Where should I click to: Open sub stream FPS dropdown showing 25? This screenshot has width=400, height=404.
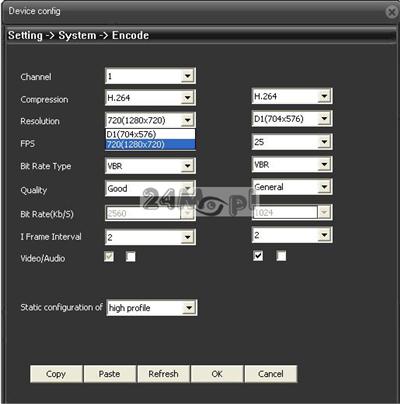tap(292, 142)
